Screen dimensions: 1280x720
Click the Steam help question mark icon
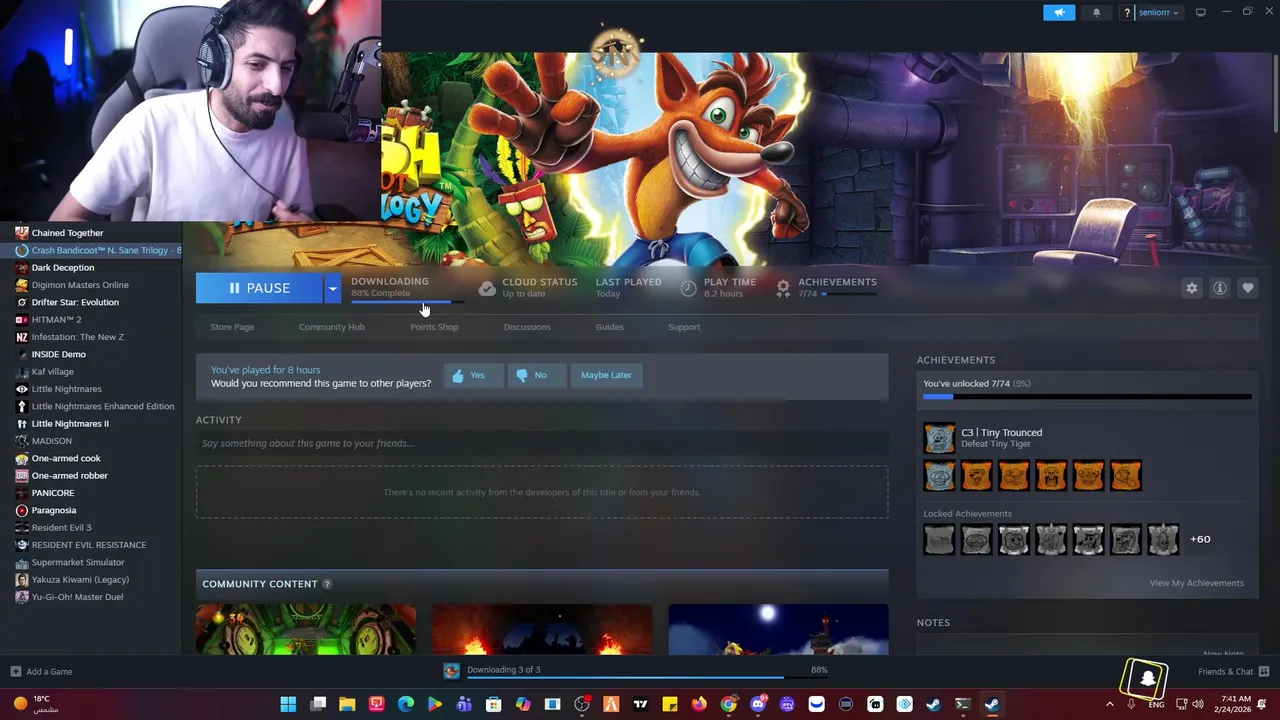[1127, 12]
